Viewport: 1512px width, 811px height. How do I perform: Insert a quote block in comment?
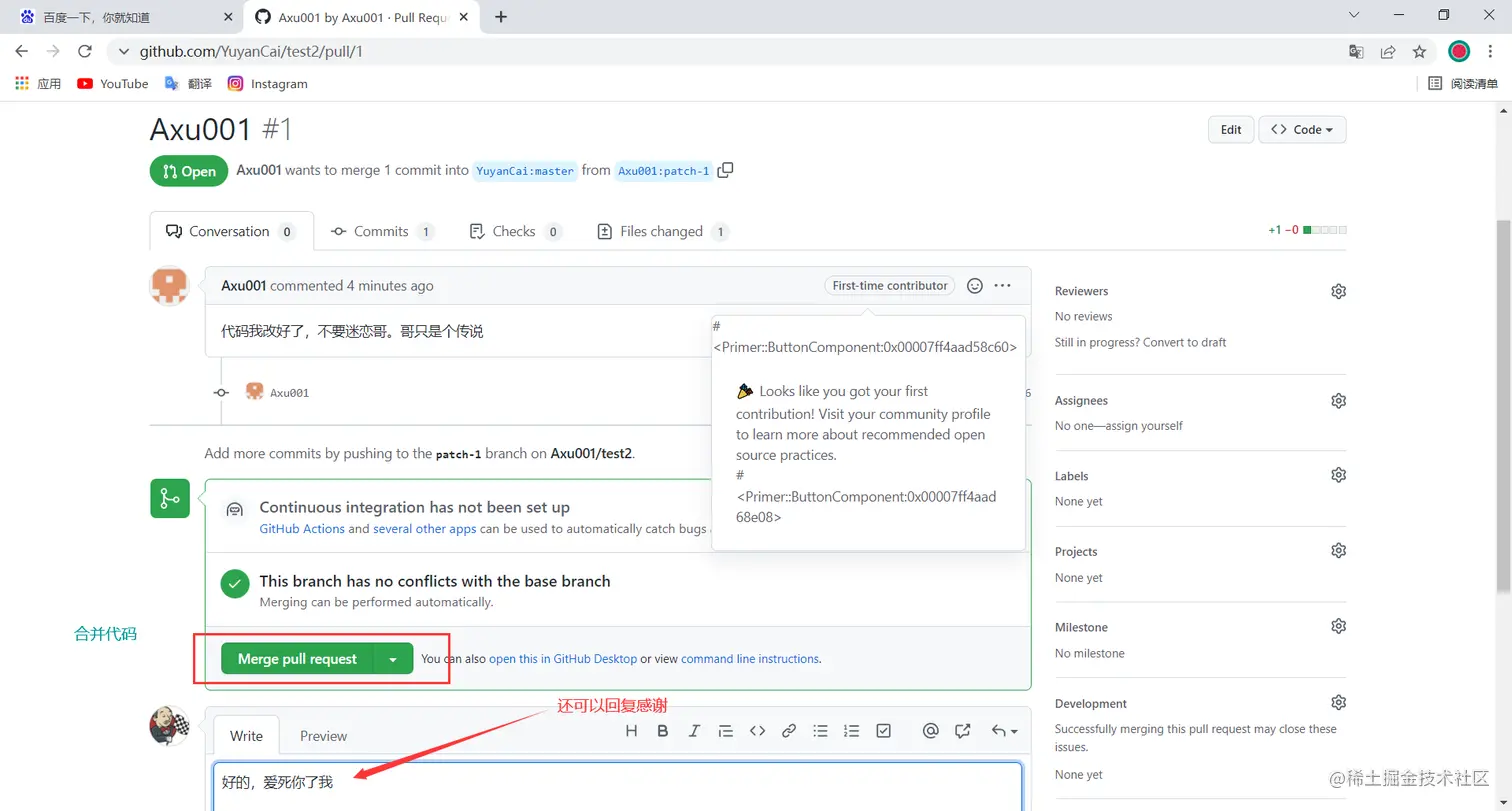(x=726, y=731)
